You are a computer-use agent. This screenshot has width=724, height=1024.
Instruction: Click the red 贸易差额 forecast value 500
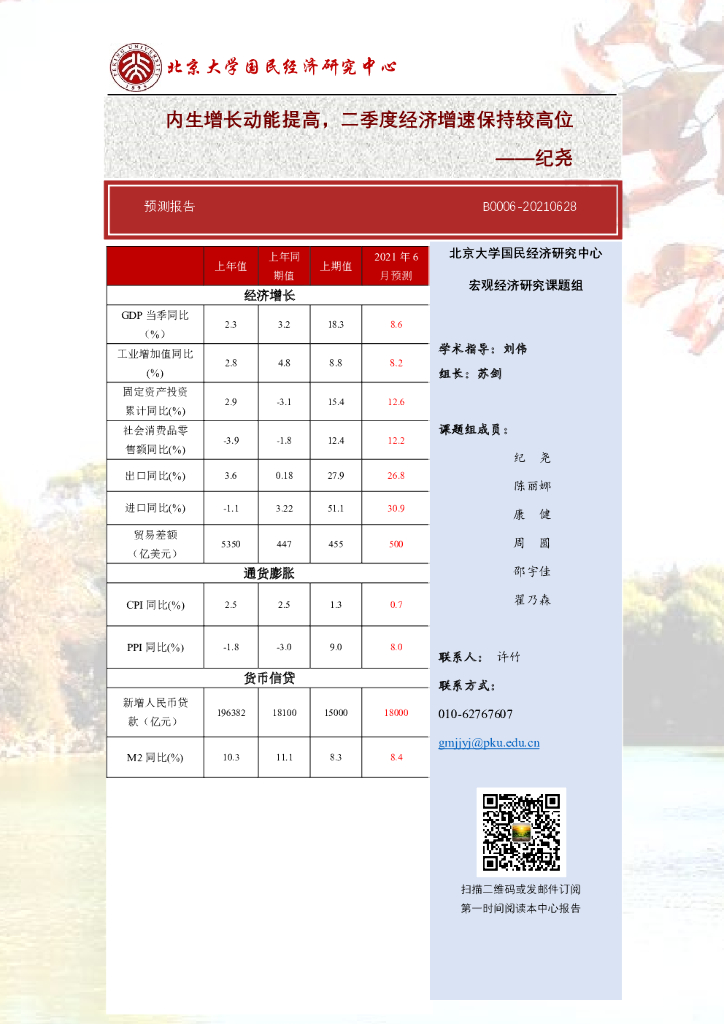click(396, 544)
